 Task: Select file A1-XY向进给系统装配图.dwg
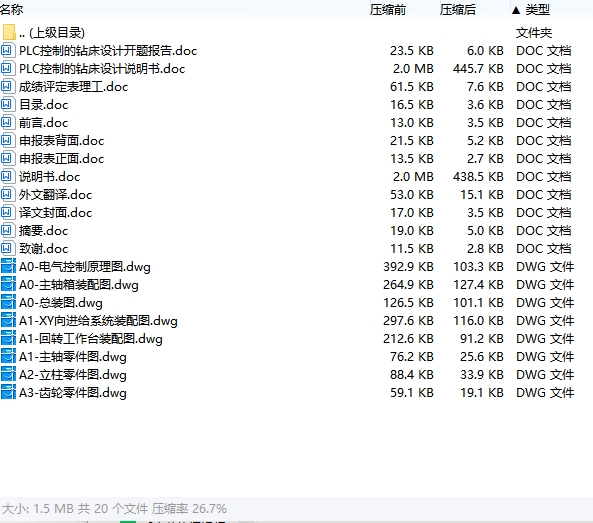(x=98, y=321)
